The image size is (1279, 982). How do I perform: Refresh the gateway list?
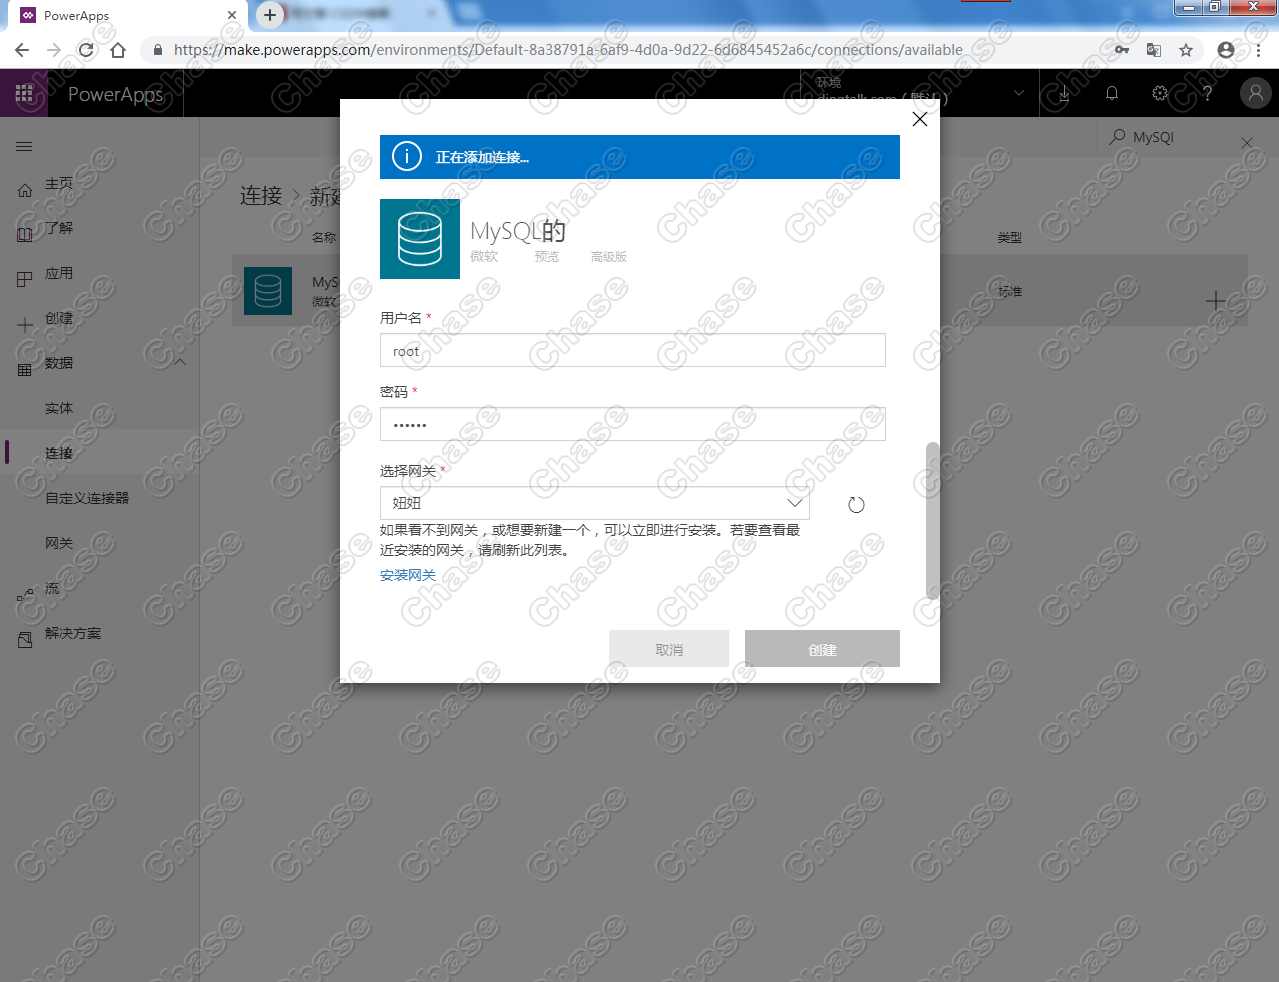(x=856, y=504)
